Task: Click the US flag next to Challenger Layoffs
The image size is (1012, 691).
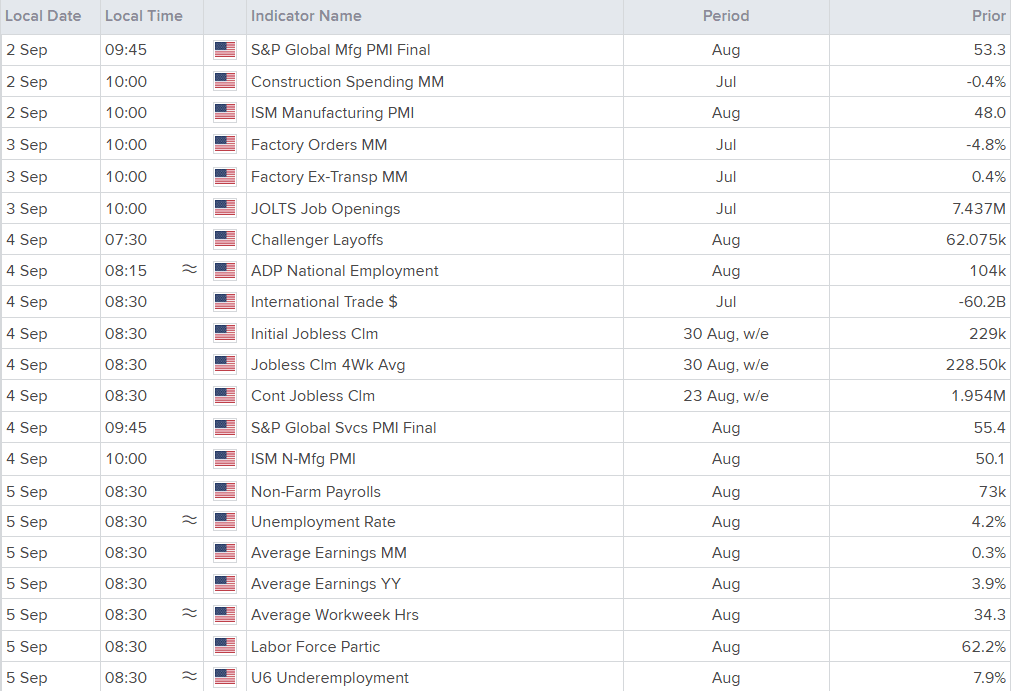Action: [225, 239]
